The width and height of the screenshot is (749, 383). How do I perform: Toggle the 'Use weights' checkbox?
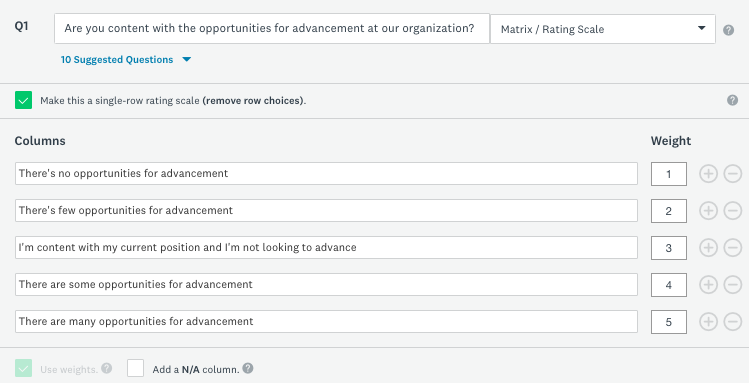(23, 368)
